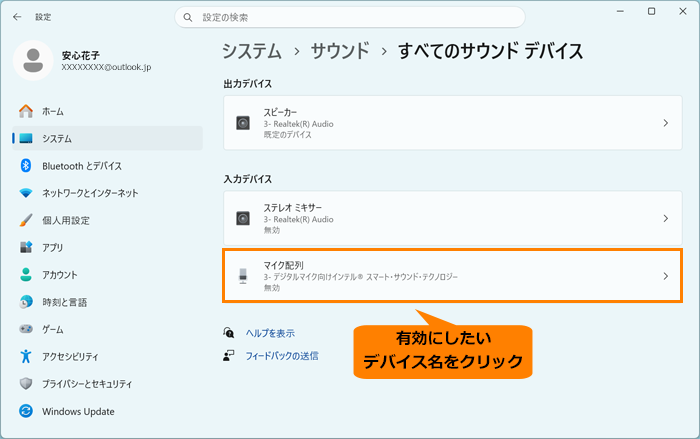Open Bluetooth とデバイス settings
Viewport: 700px width, 439px height.
click(108, 166)
